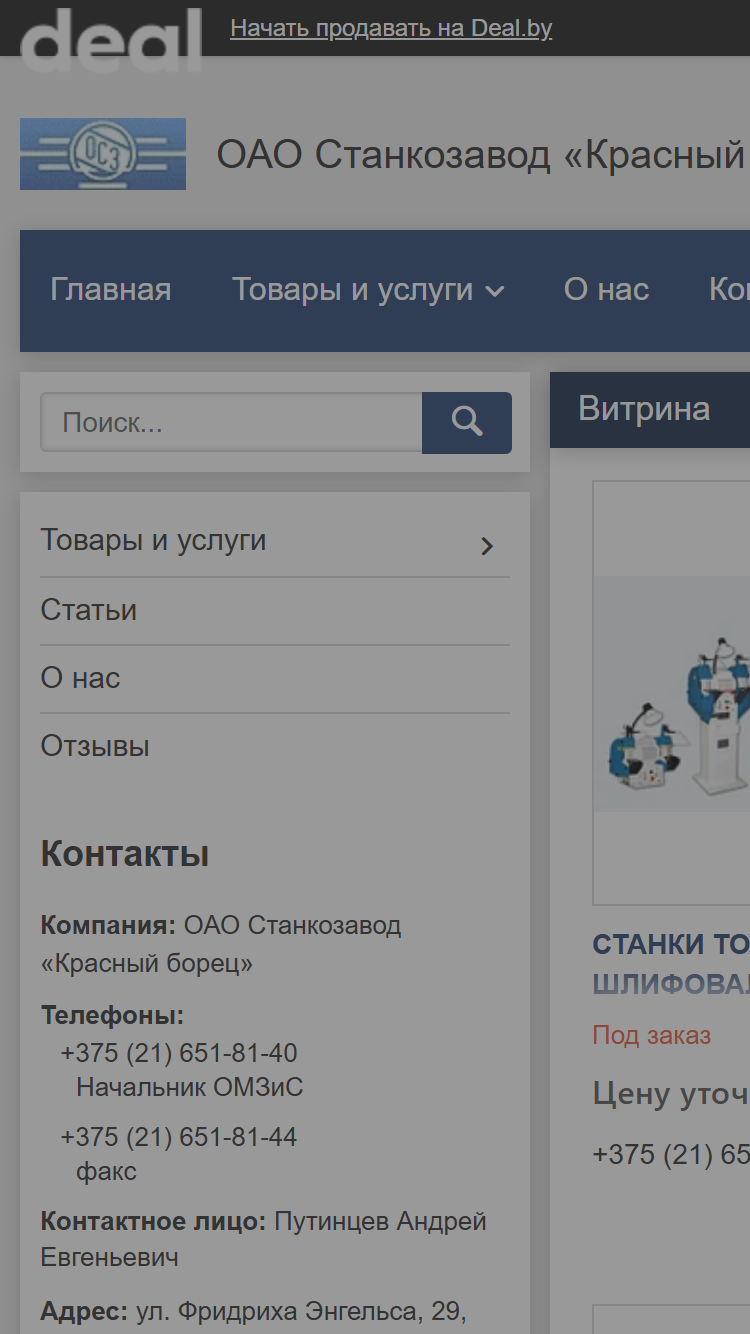Click product card phone number
The height and width of the screenshot is (1334, 750).
pyautogui.click(x=671, y=1154)
